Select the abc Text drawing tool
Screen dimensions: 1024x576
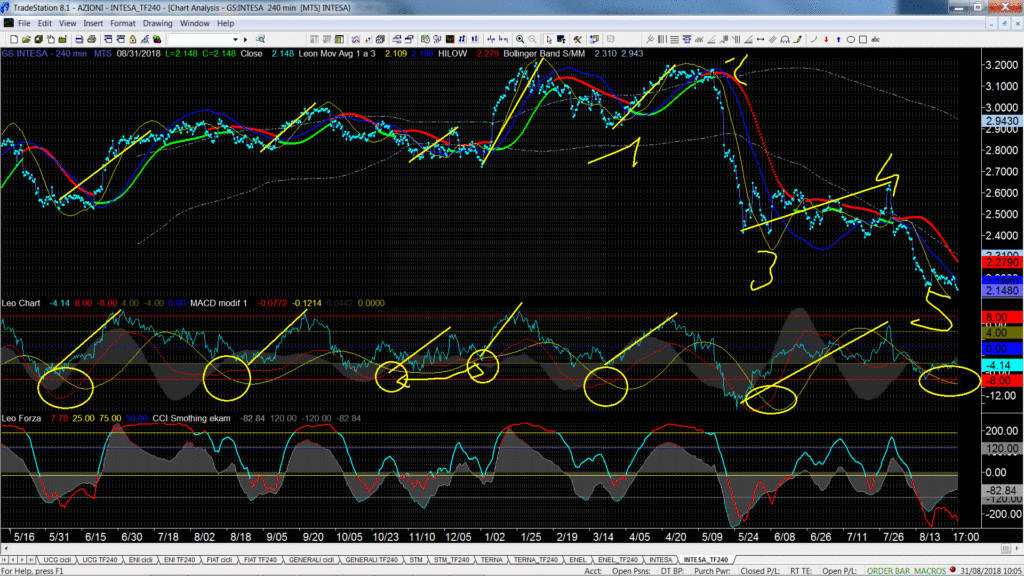[875, 39]
